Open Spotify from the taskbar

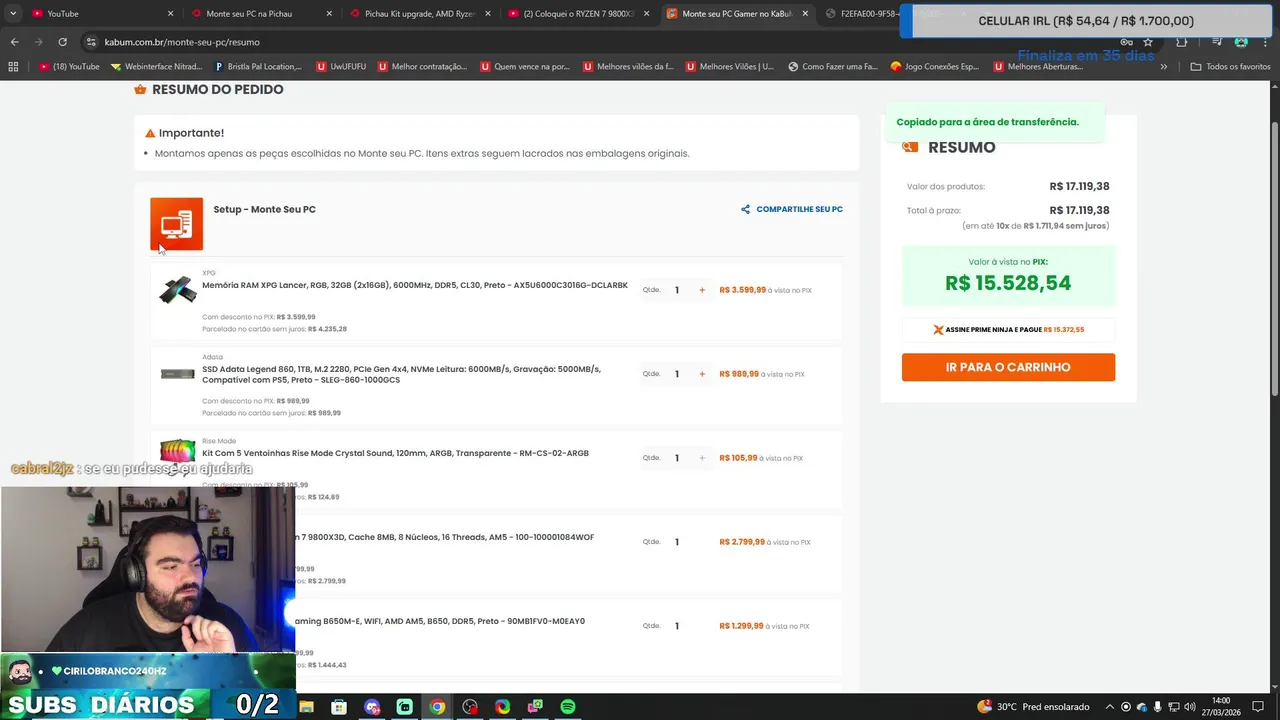pyautogui.click(x=567, y=707)
